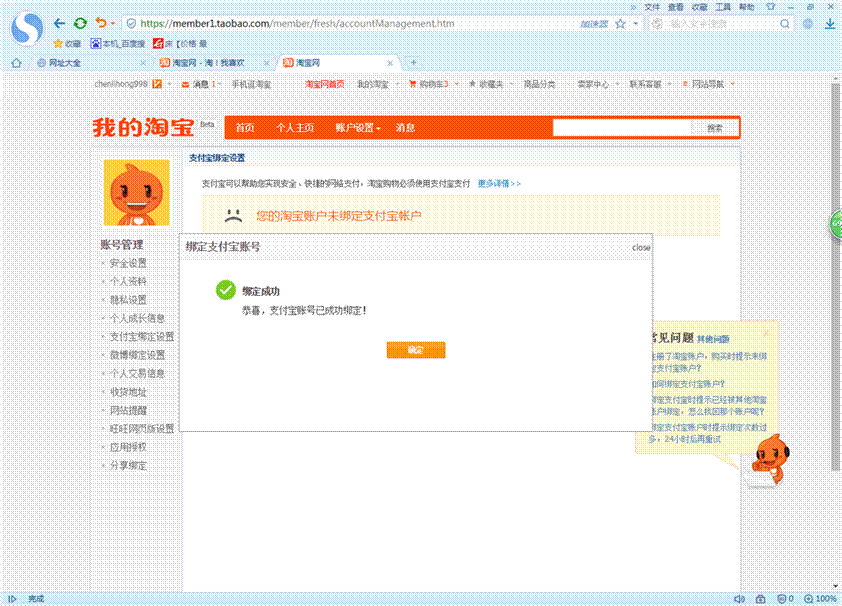The height and width of the screenshot is (606, 842).
Task: Click the orange mascot profile avatar
Action: click(136, 192)
